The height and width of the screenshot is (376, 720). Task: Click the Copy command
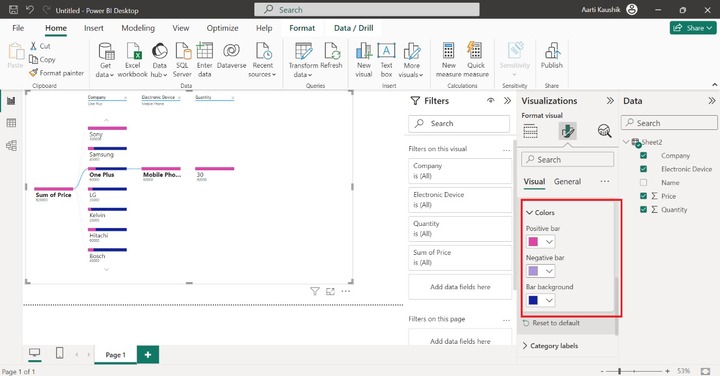point(42,59)
